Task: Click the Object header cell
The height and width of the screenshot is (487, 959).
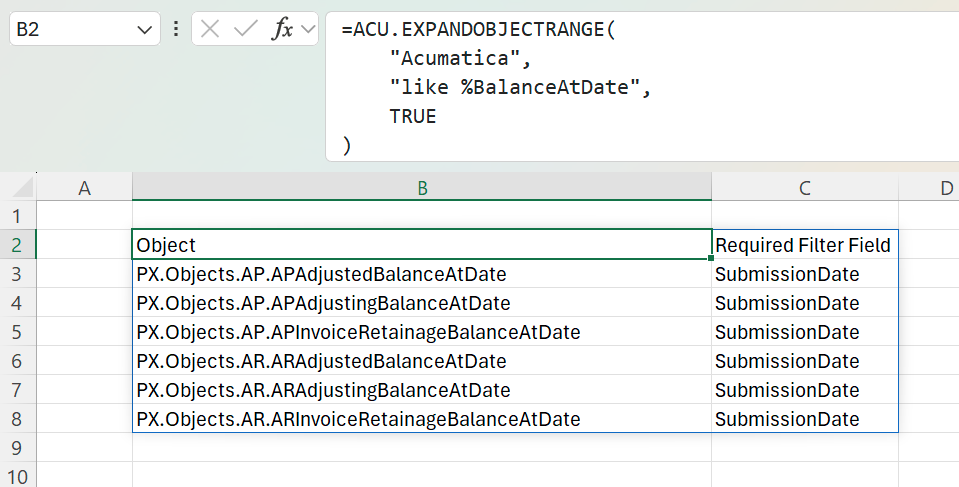Action: [x=422, y=245]
